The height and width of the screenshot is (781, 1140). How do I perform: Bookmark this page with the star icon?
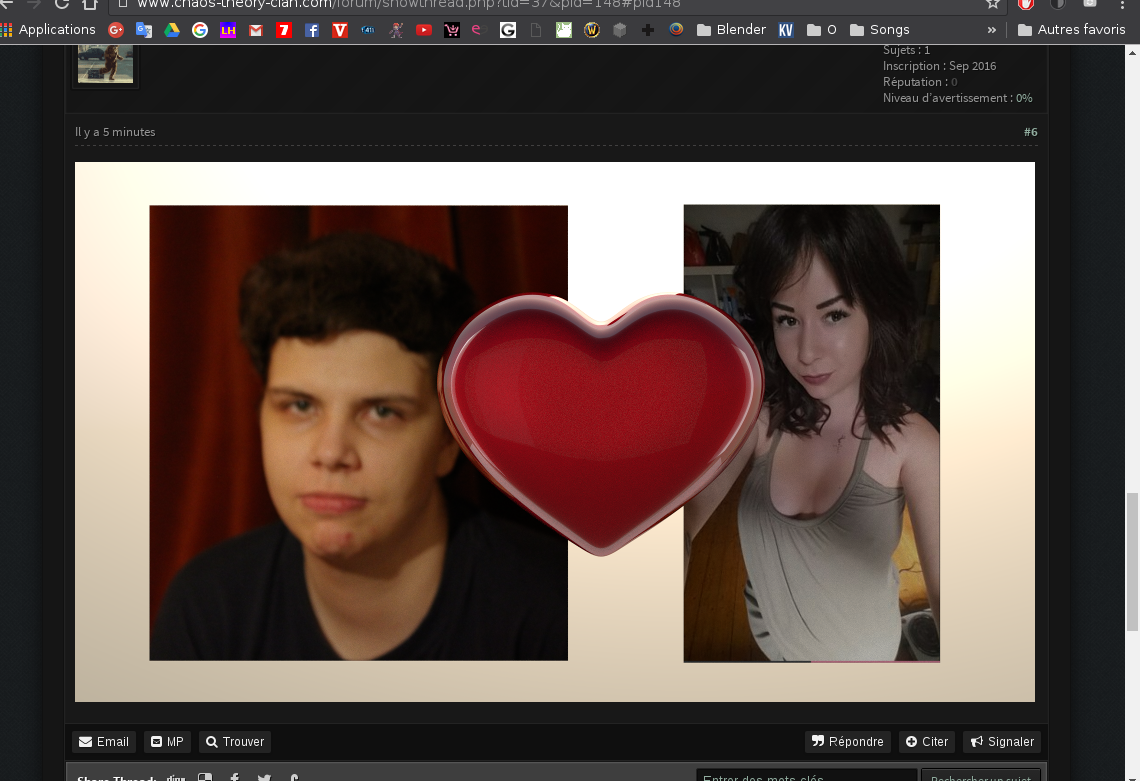993,4
